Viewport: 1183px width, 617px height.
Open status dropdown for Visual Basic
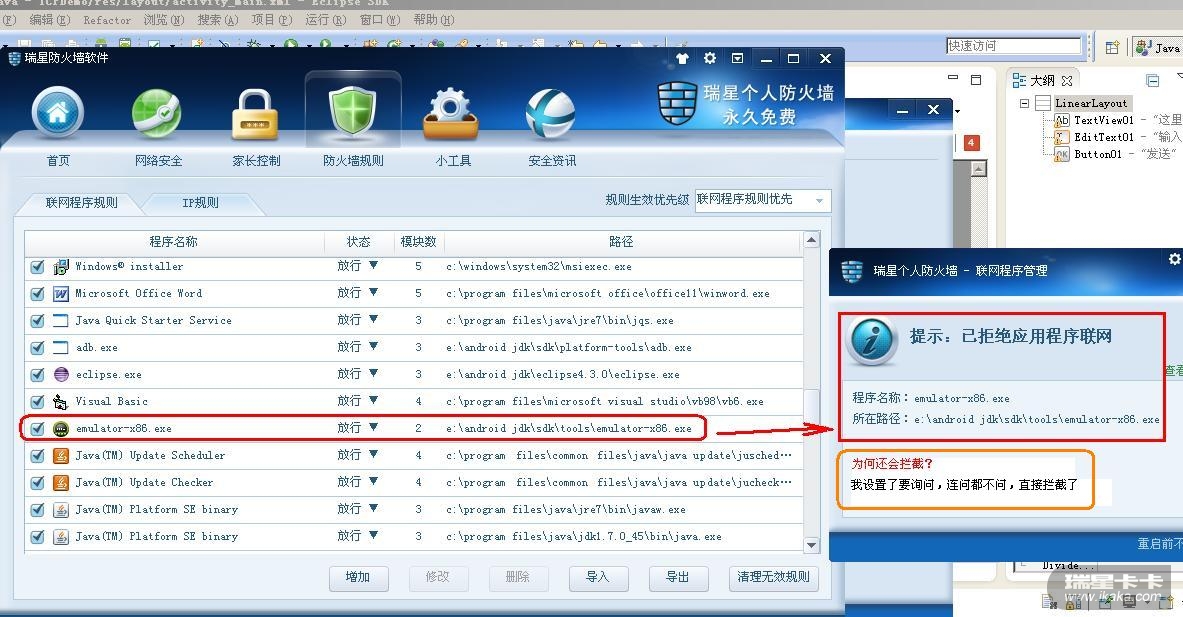[373, 401]
